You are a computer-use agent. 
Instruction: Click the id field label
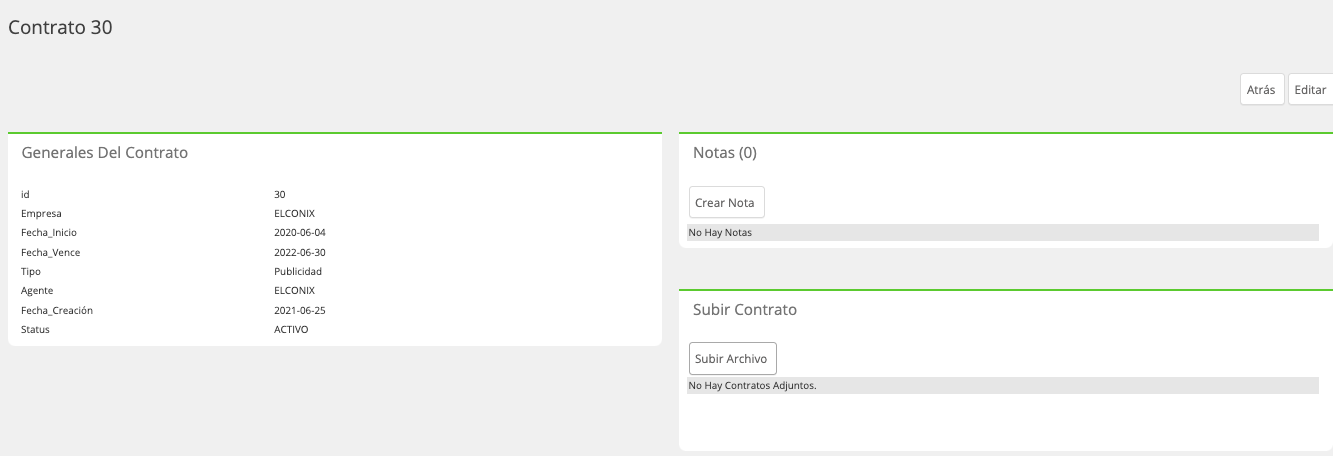point(25,194)
